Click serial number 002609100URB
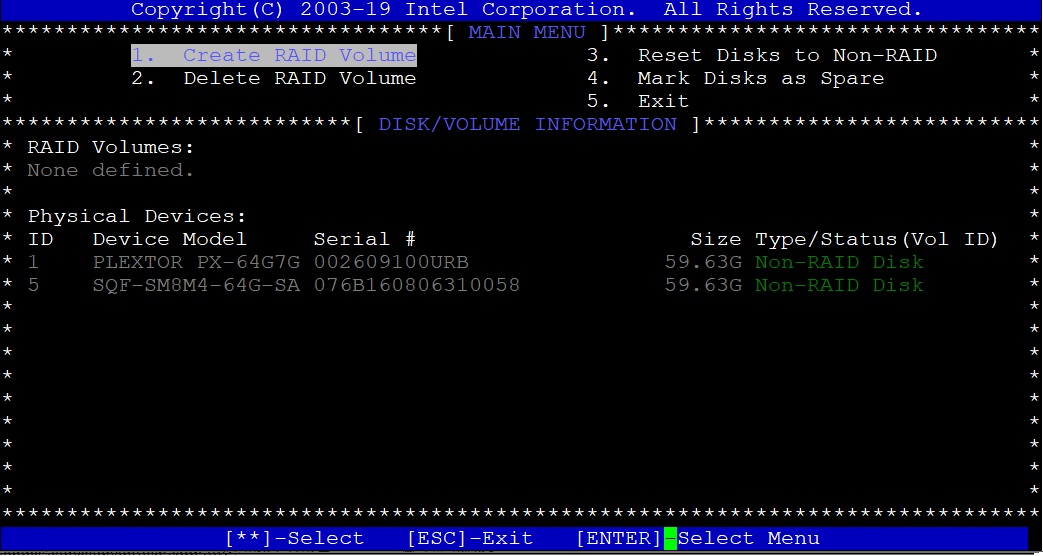 tap(391, 262)
